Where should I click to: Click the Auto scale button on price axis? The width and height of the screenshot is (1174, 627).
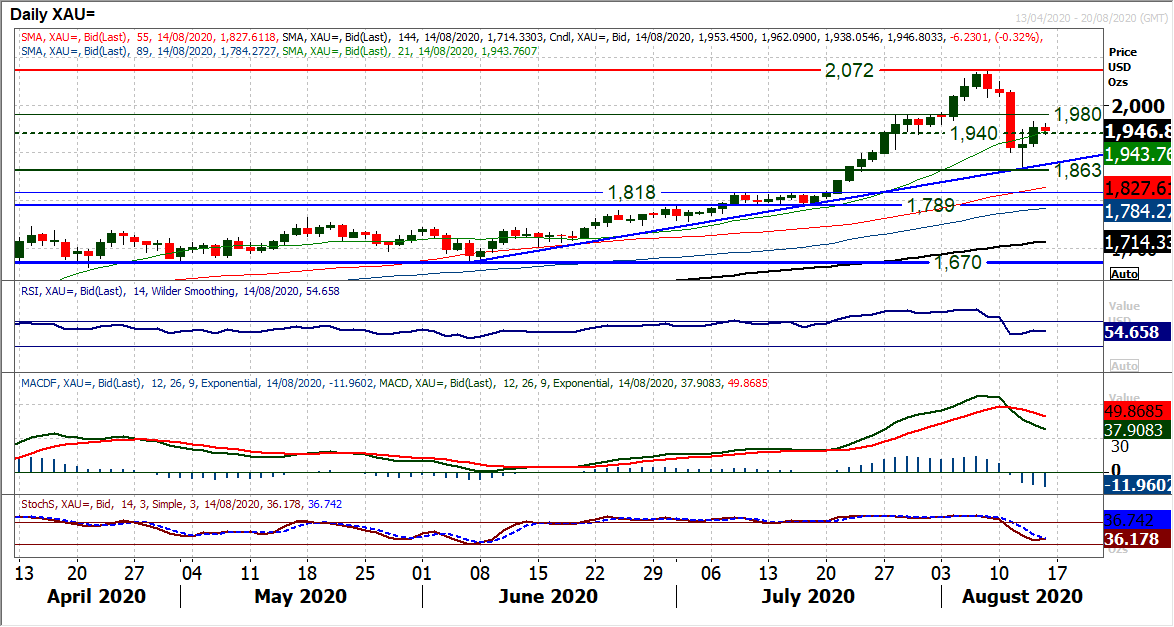click(x=1124, y=273)
